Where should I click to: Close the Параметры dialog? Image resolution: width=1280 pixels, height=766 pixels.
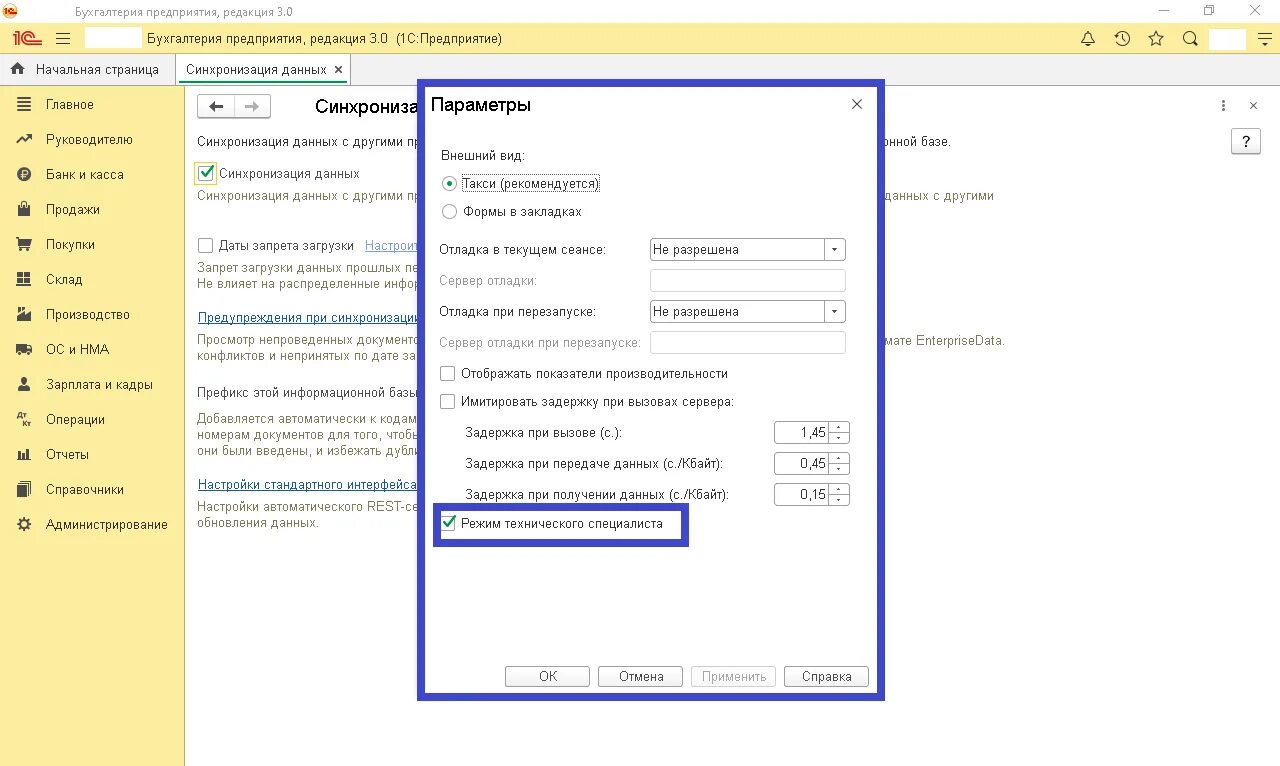click(x=857, y=104)
